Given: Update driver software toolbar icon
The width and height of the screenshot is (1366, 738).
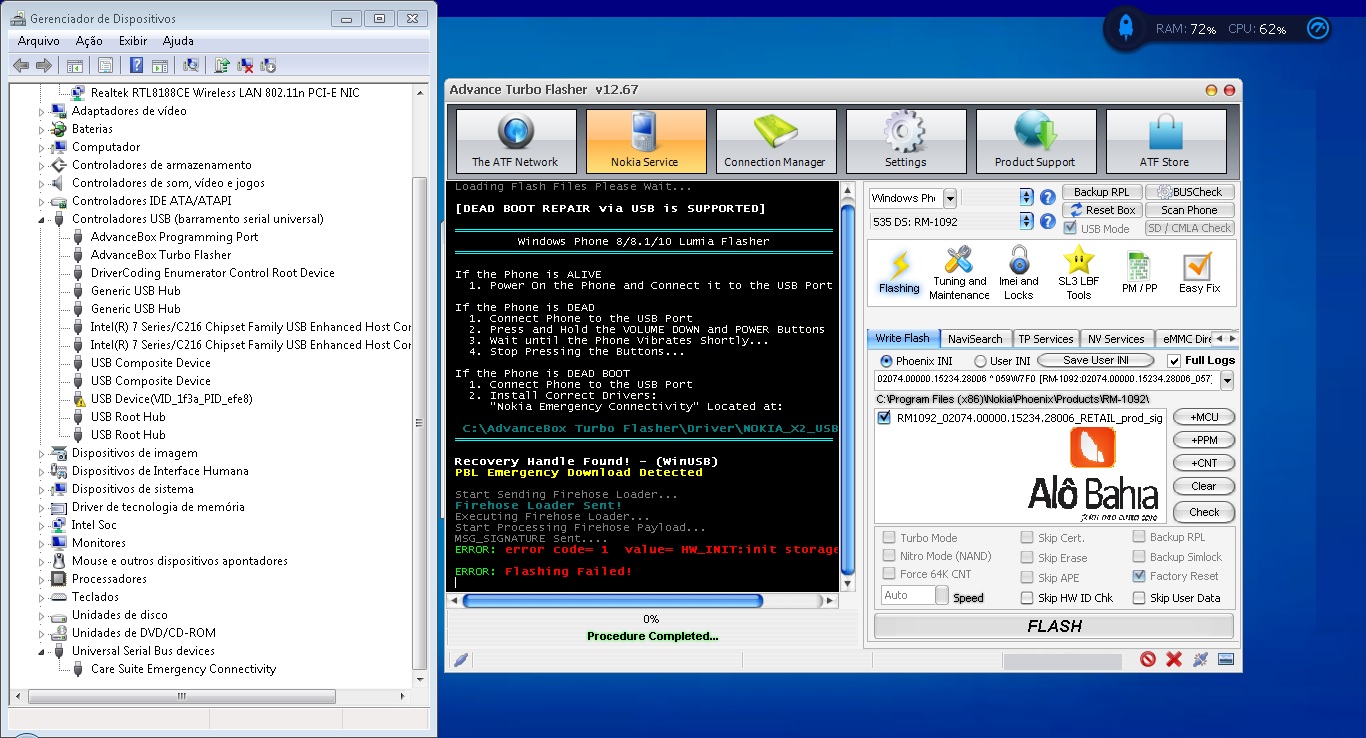Looking at the screenshot, I should pos(223,66).
